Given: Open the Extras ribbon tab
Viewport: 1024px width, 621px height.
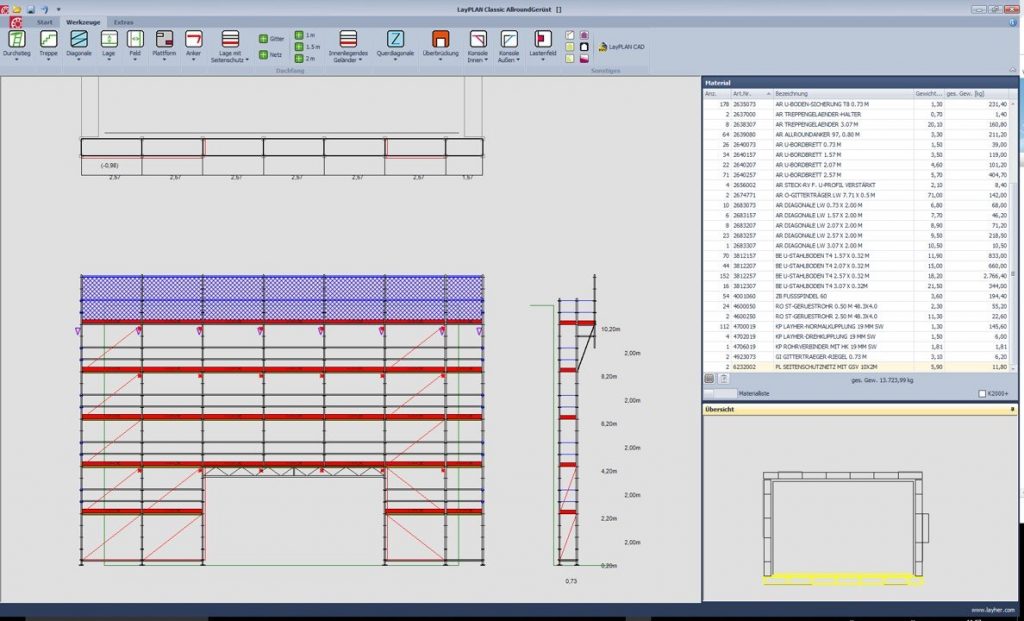Looking at the screenshot, I should tap(123, 22).
